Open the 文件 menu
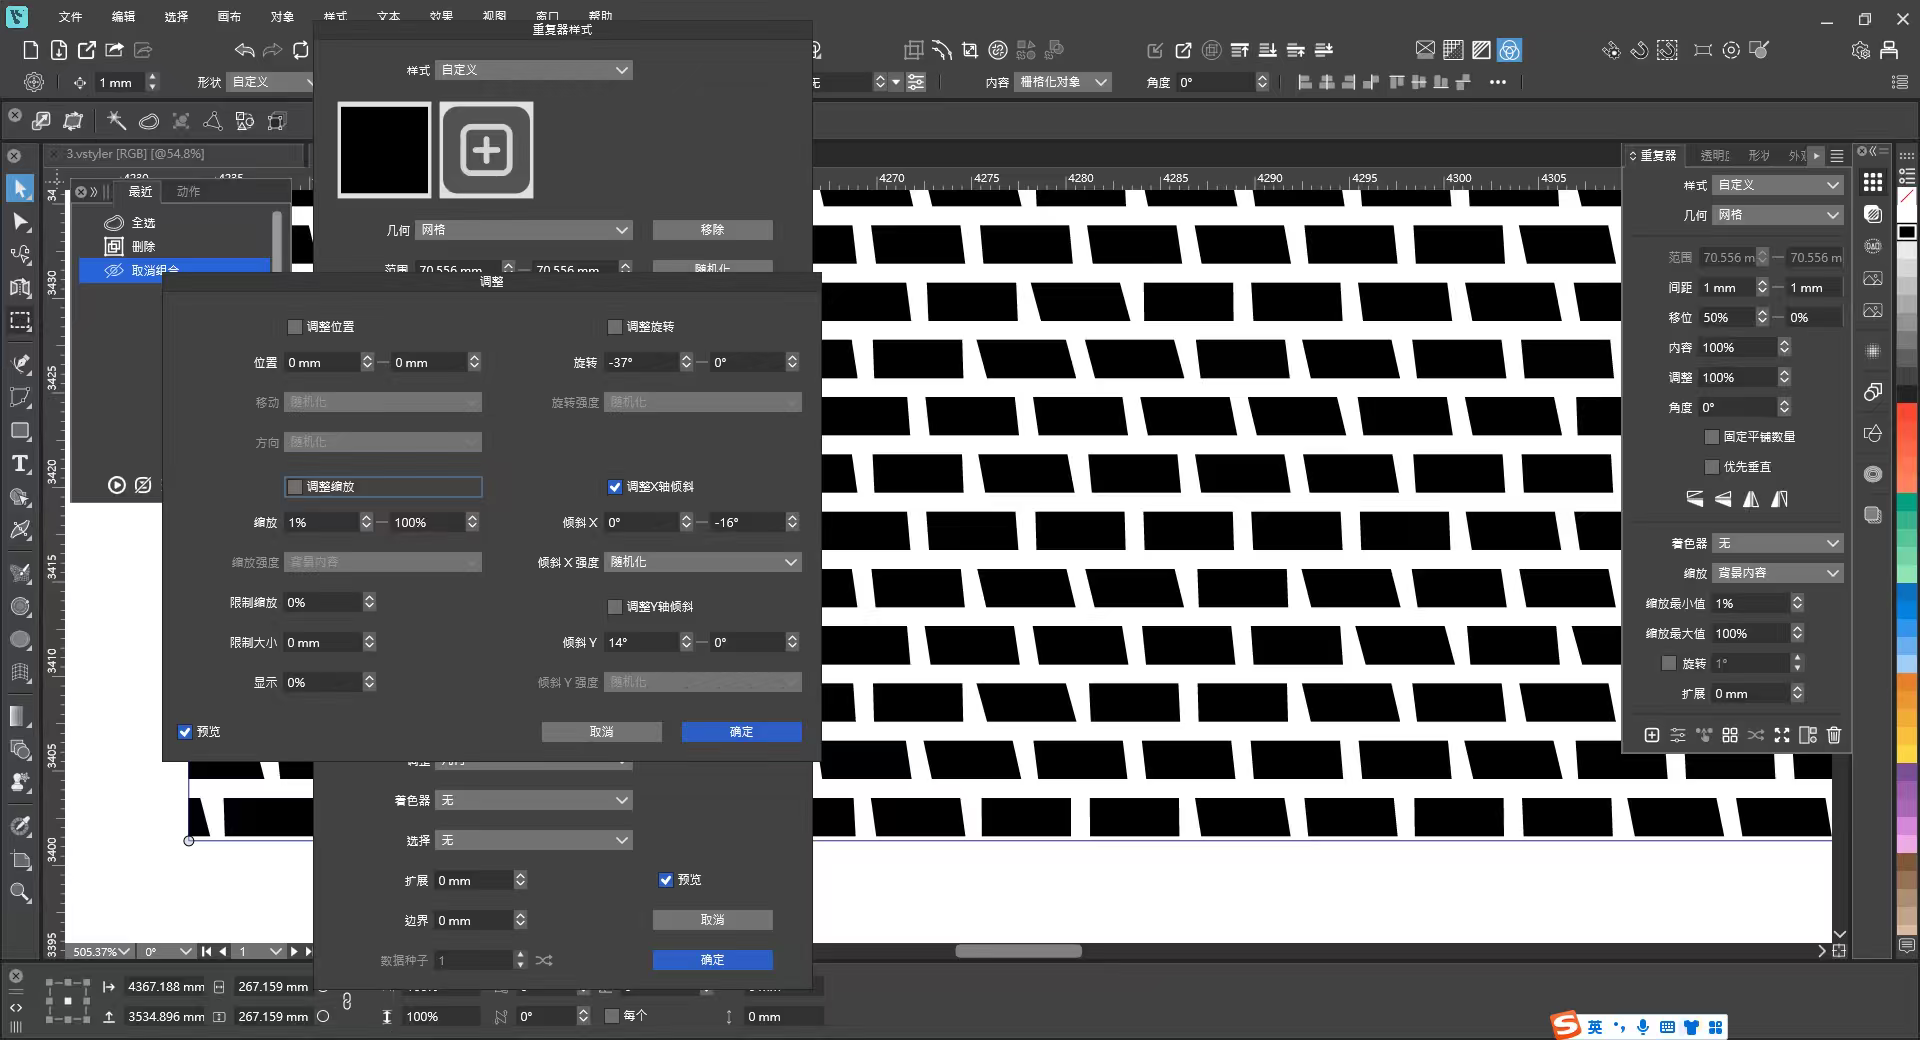 pos(70,17)
